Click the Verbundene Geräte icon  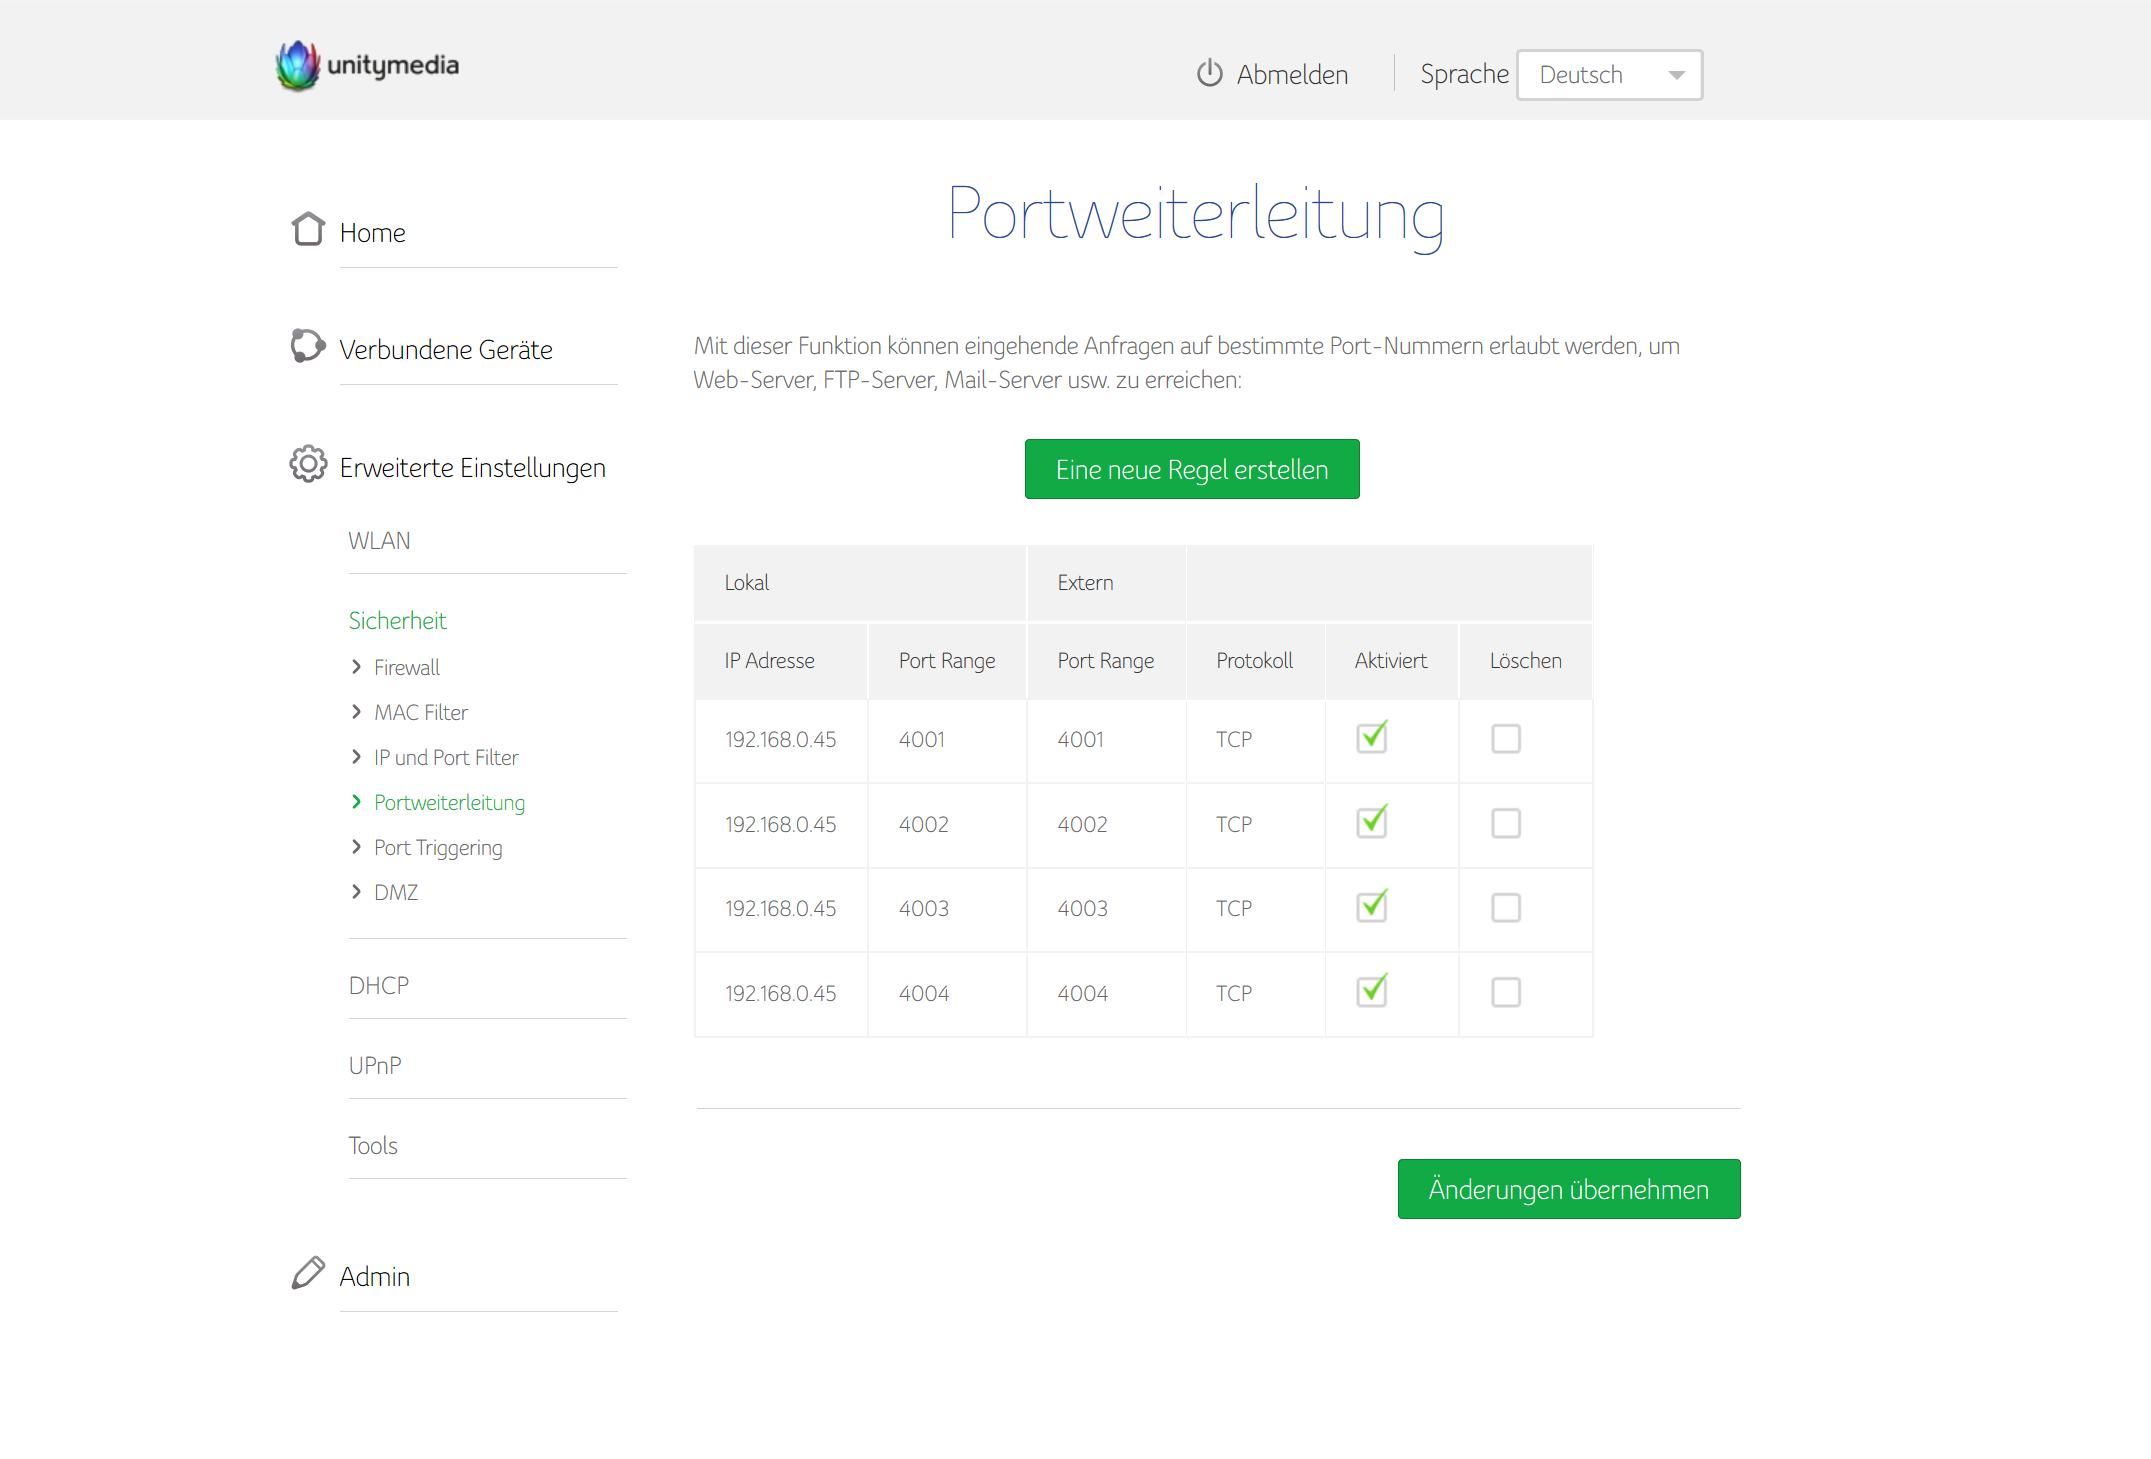pyautogui.click(x=308, y=346)
